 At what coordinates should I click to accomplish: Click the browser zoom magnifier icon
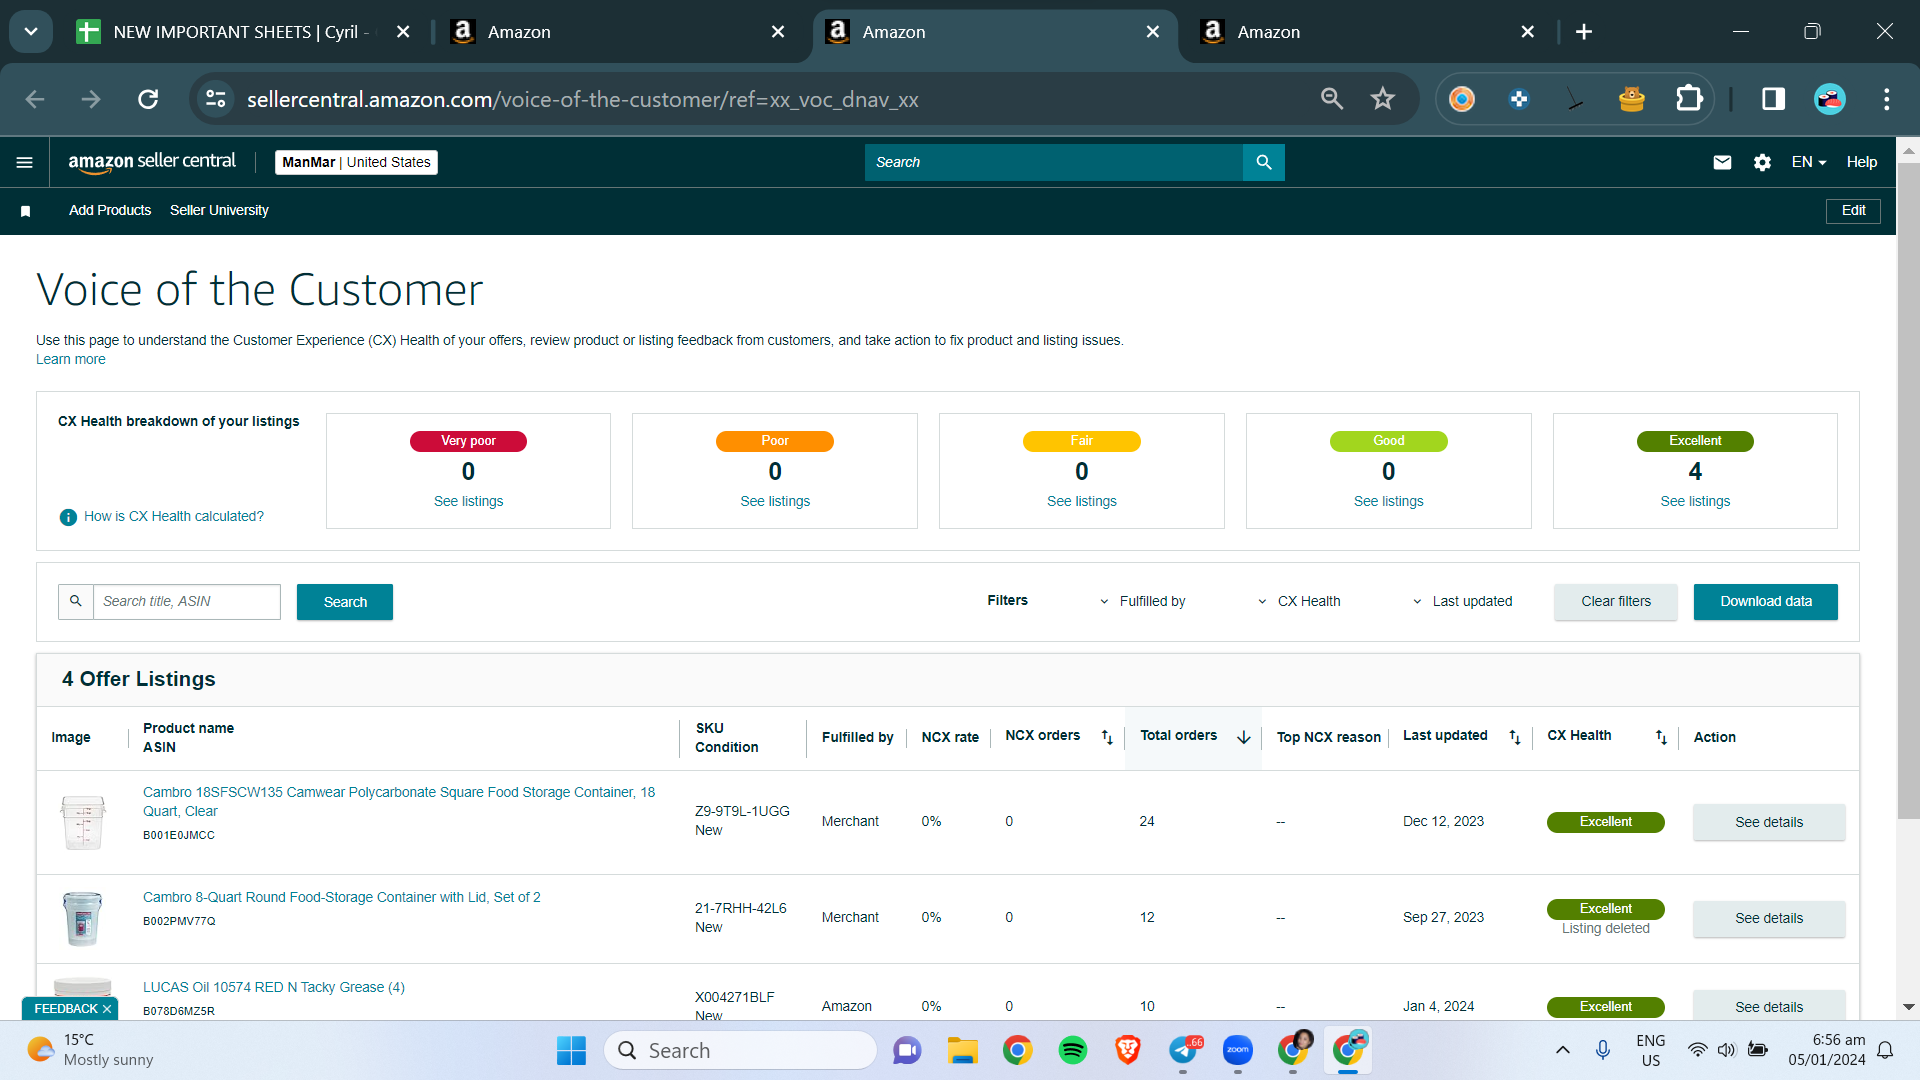[1332, 99]
